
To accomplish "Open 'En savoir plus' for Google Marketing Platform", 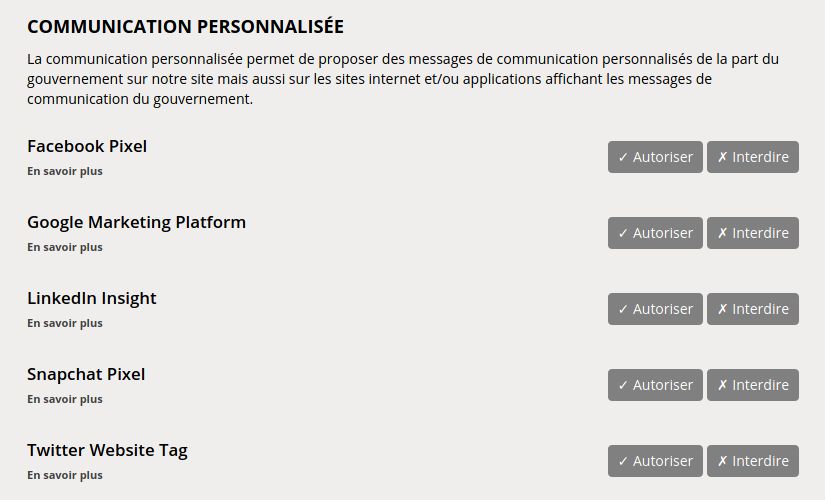I will pyautogui.click(x=65, y=247).
